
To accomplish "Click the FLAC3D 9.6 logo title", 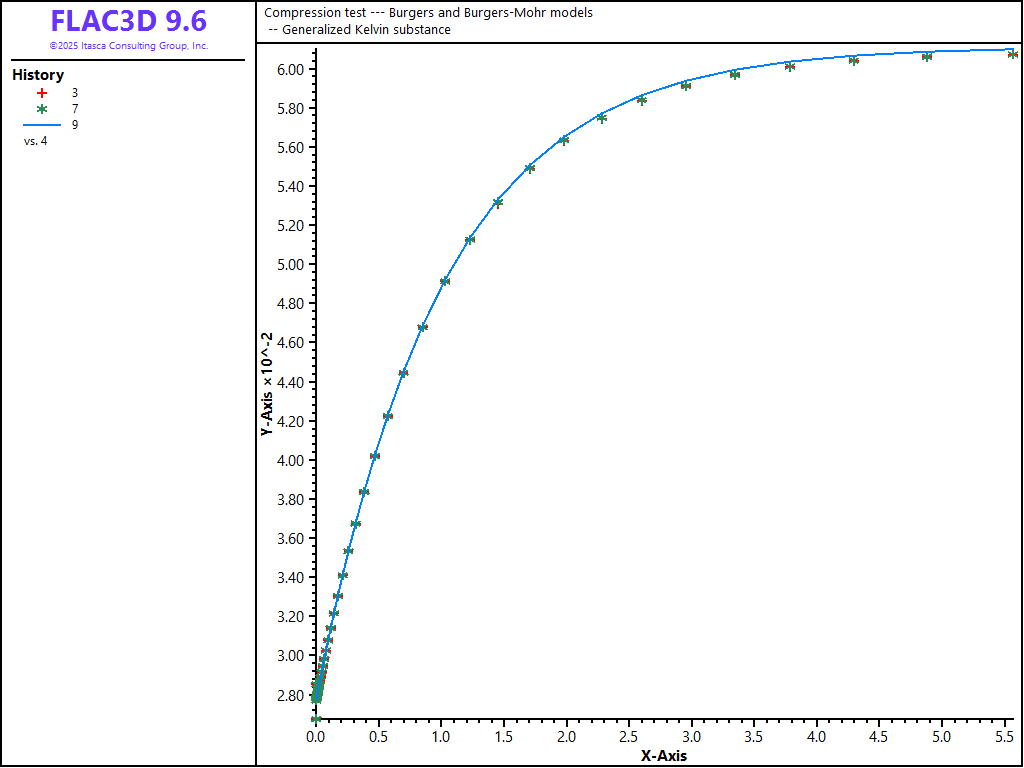I will (128, 21).
